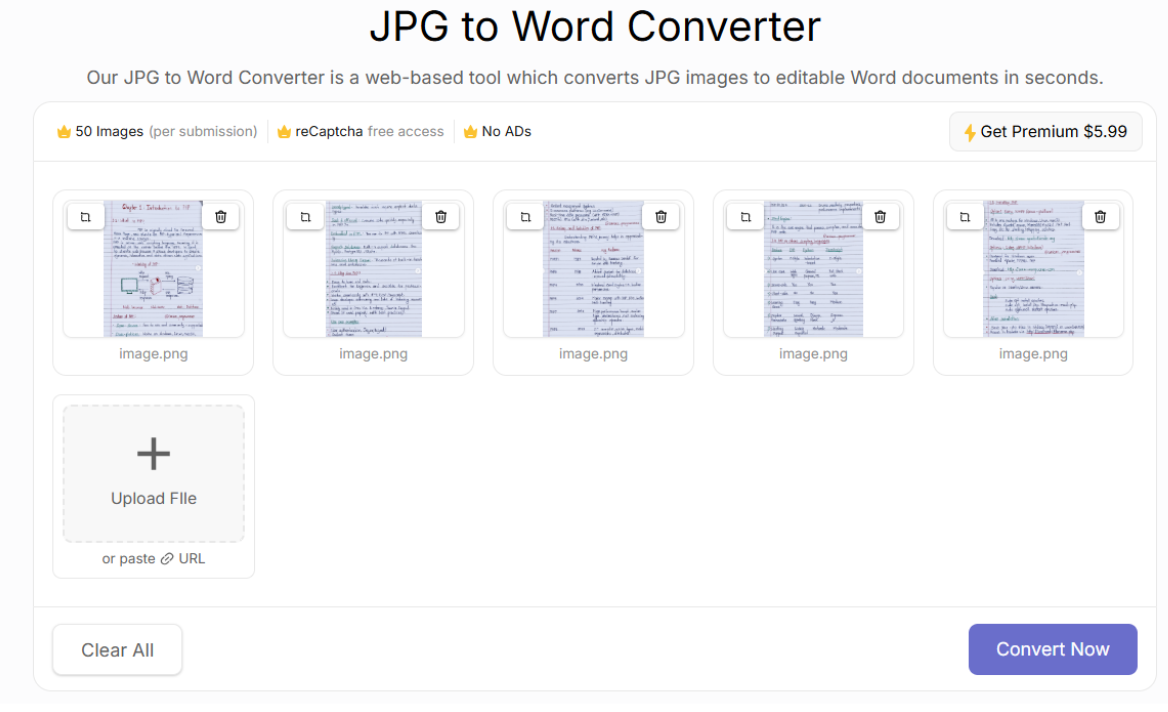
Task: Click the plus icon to upload file
Action: tap(153, 455)
